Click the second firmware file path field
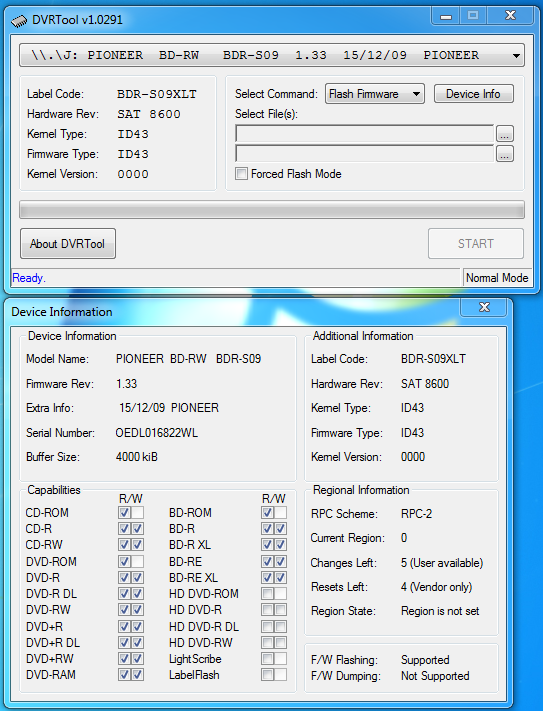543x711 pixels. coord(365,154)
